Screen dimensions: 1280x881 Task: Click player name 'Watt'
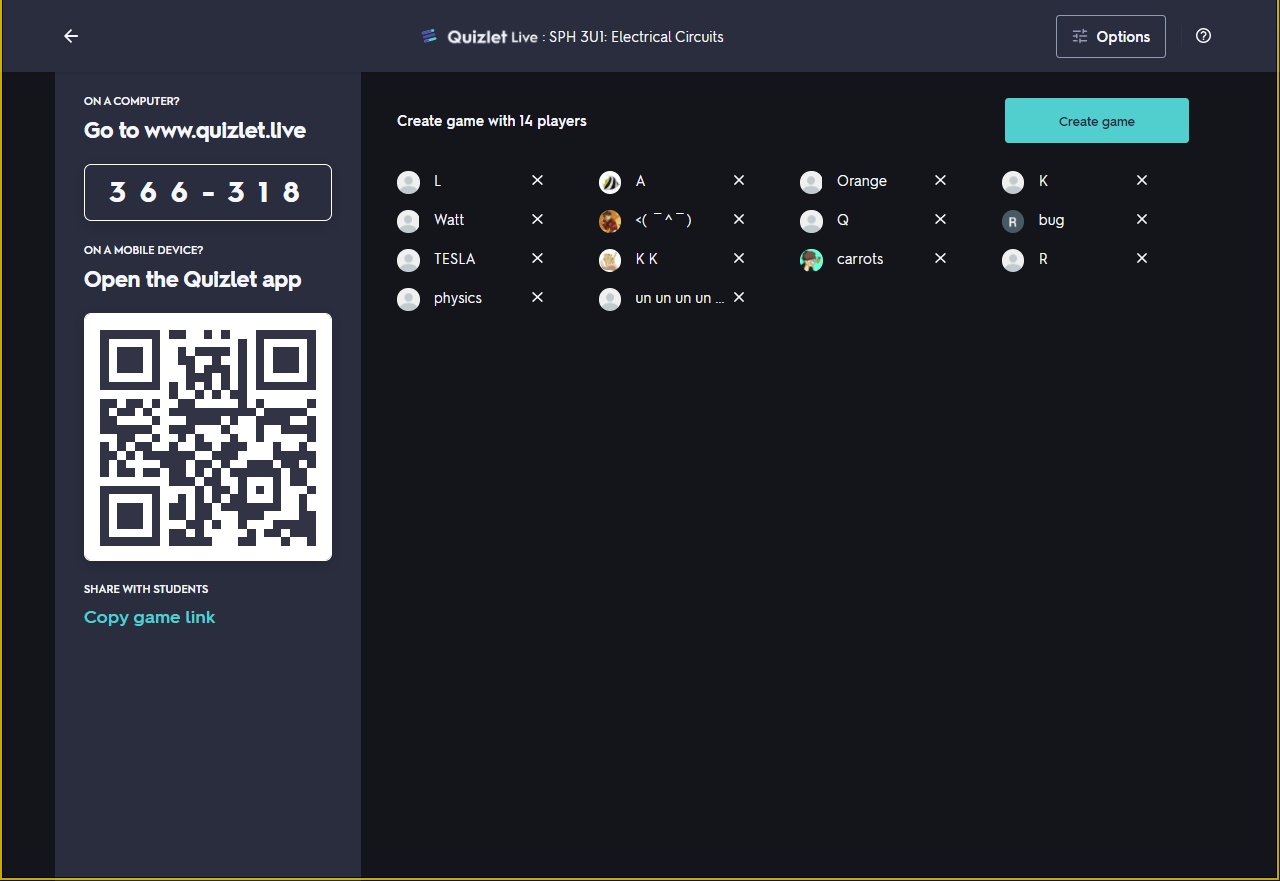click(x=449, y=220)
